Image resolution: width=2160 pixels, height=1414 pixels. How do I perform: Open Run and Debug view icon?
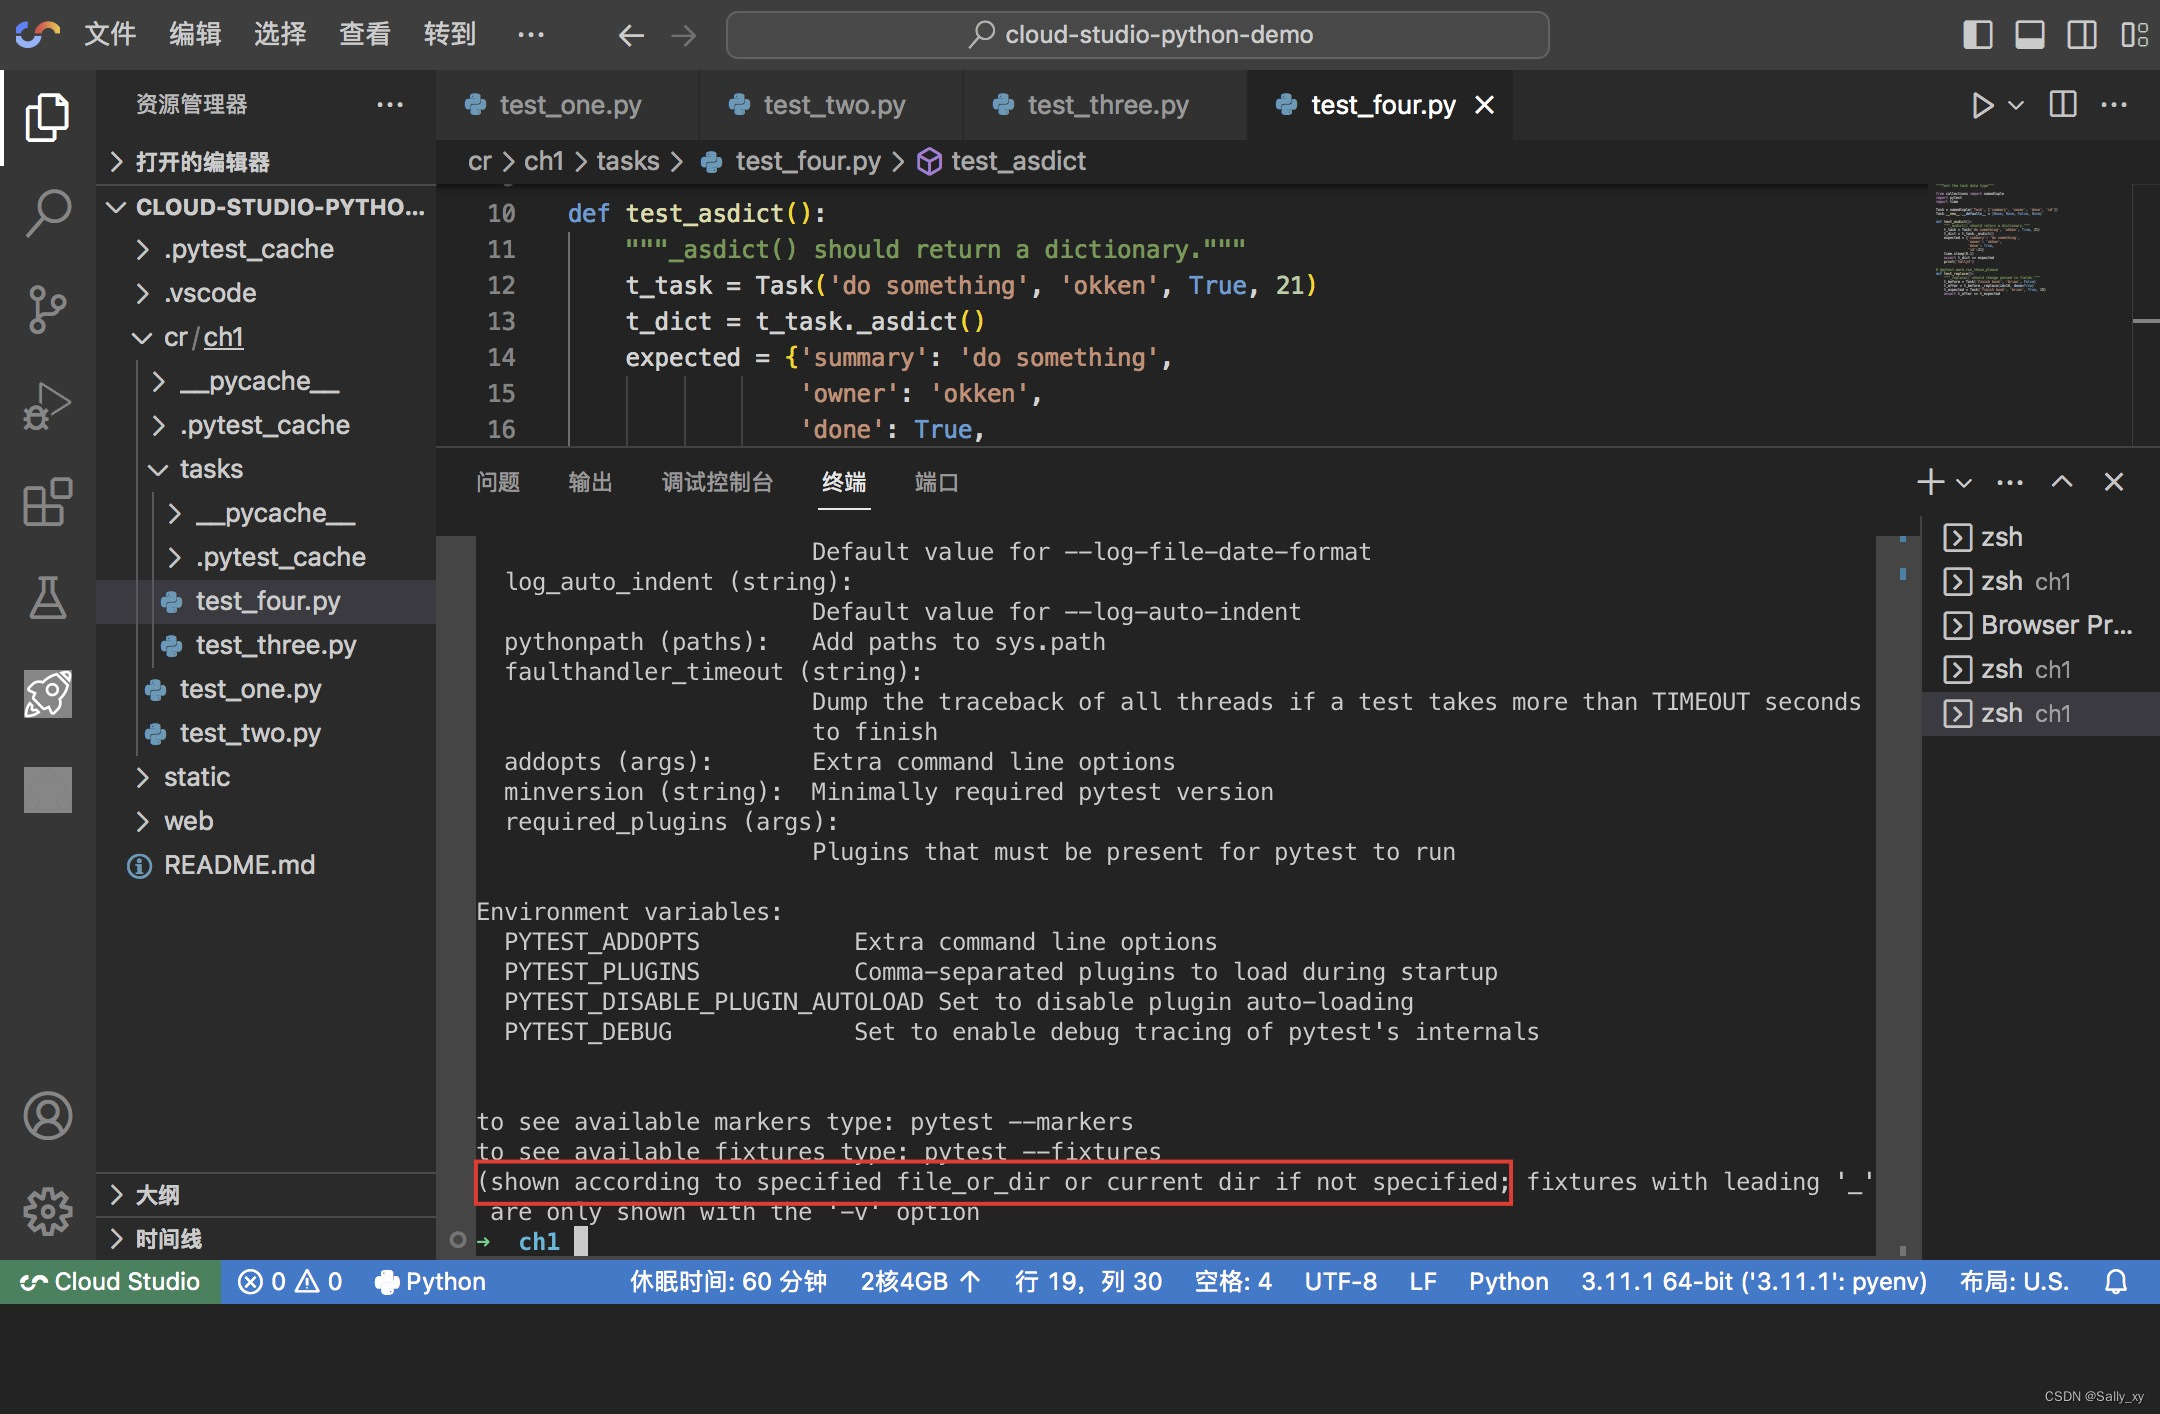[47, 405]
